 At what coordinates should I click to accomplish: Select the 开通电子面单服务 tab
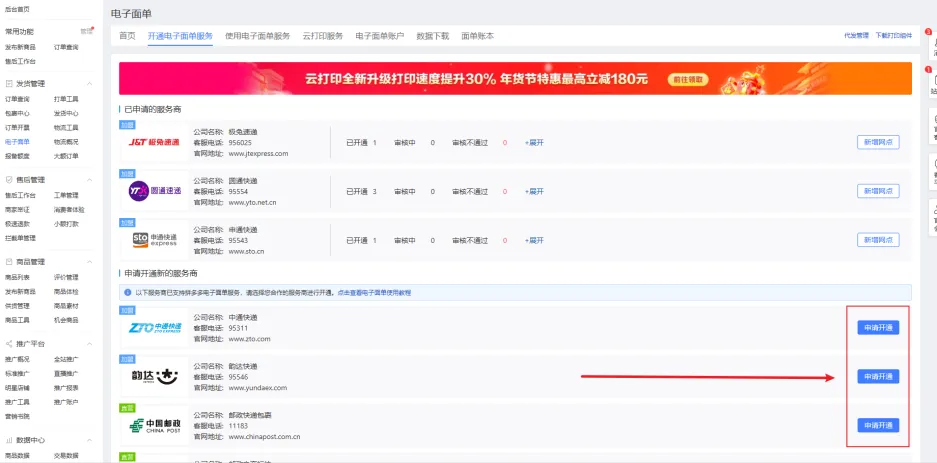(x=180, y=36)
